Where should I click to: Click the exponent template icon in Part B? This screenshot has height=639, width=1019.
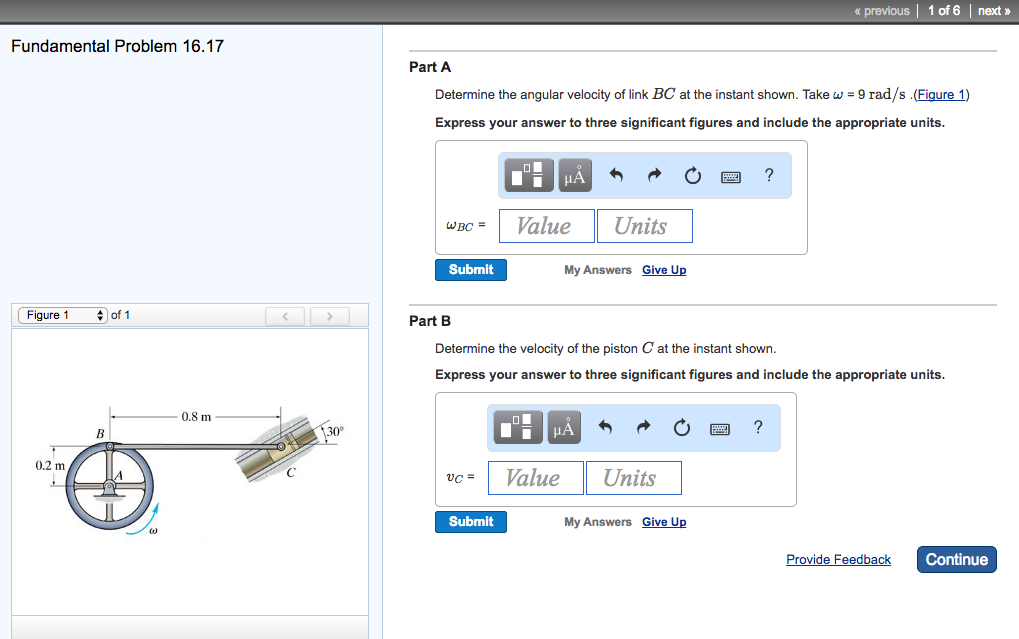516,427
